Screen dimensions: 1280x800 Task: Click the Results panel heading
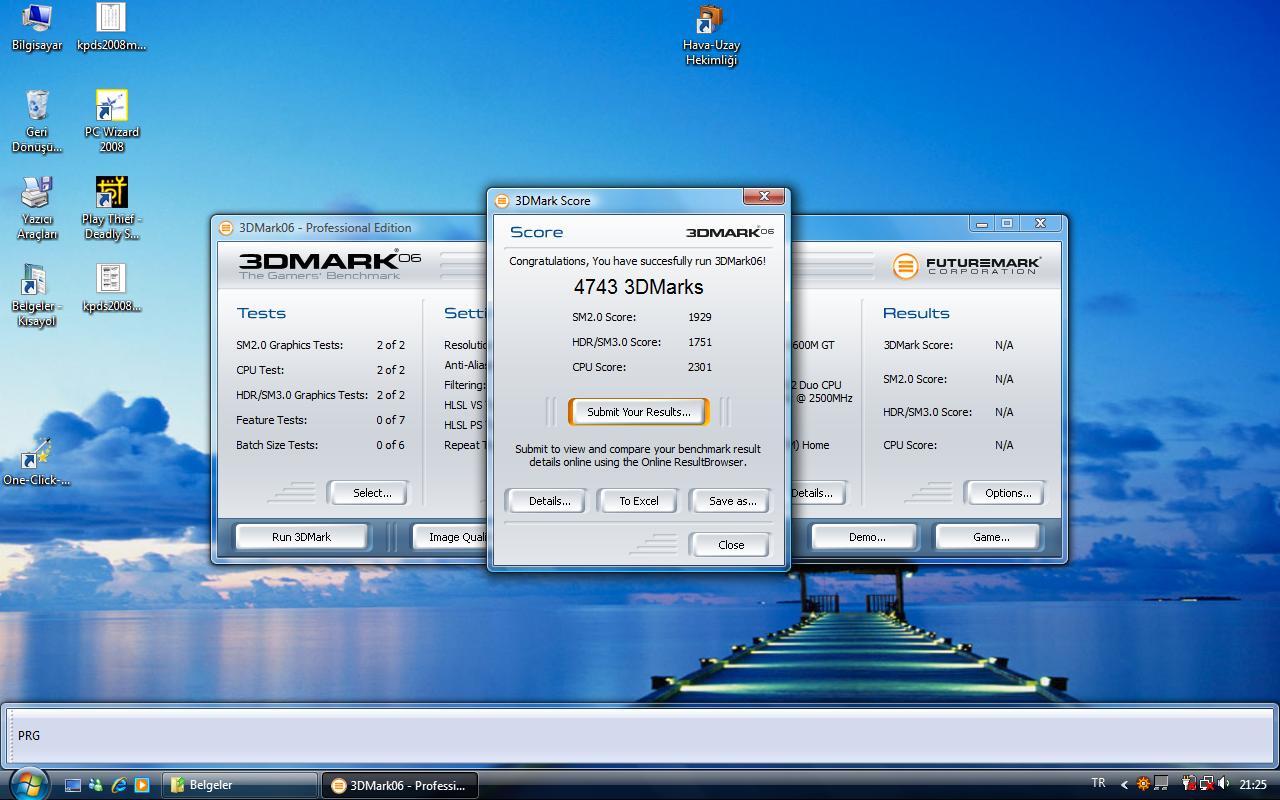916,313
